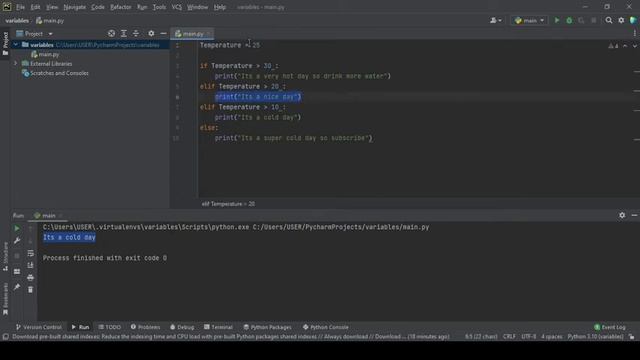Toggle Bookmarks sidebar tab on left edge
Image resolution: width=640 pixels, height=360 pixels.
[x=5, y=299]
